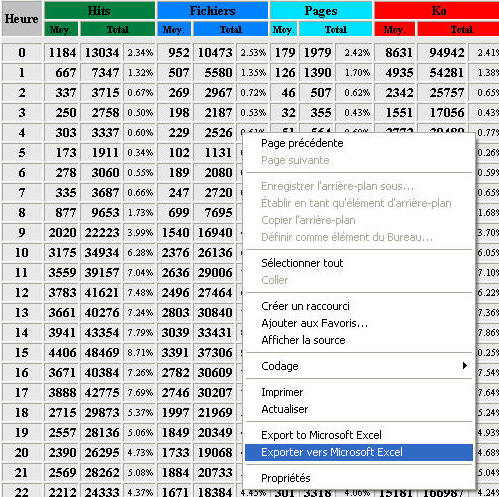Click fichiers total cell '20349'
This screenshot has height=497, width=499.
pyautogui.click(x=214, y=433)
